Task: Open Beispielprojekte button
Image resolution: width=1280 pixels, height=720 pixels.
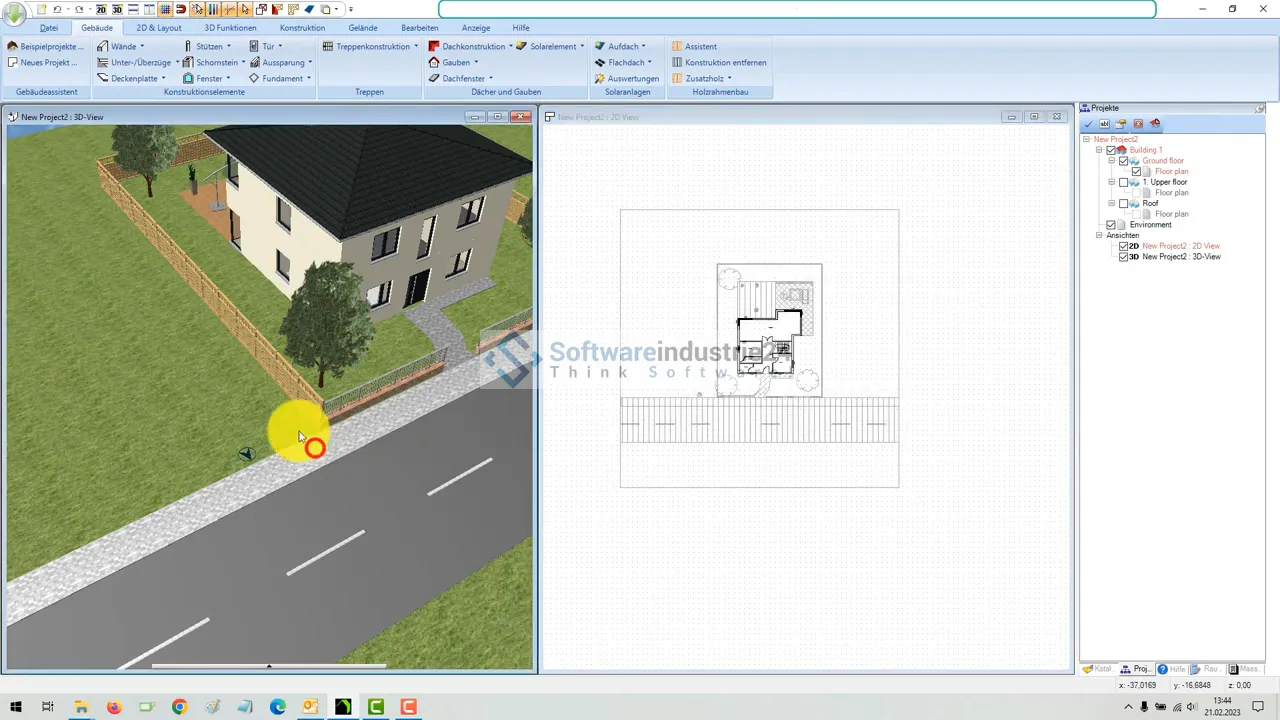Action: pyautogui.click(x=46, y=46)
